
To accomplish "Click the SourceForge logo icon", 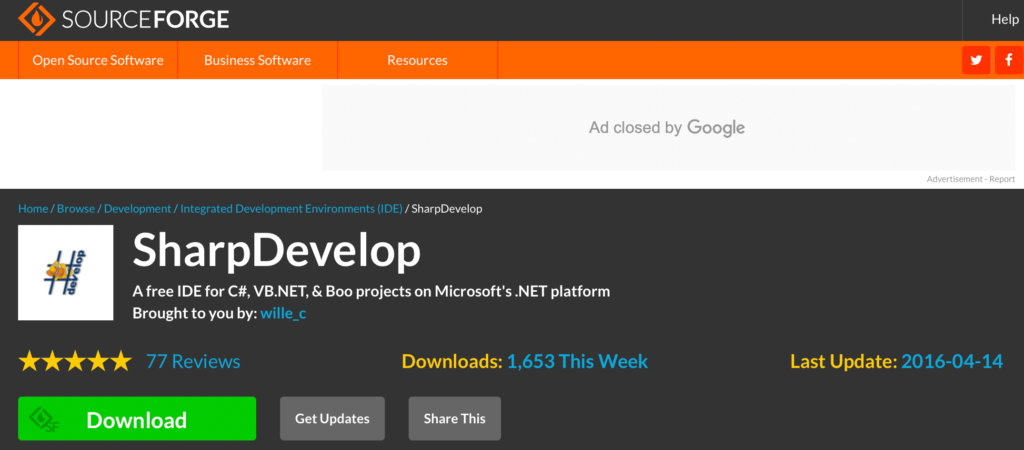I will pyautogui.click(x=37, y=19).
